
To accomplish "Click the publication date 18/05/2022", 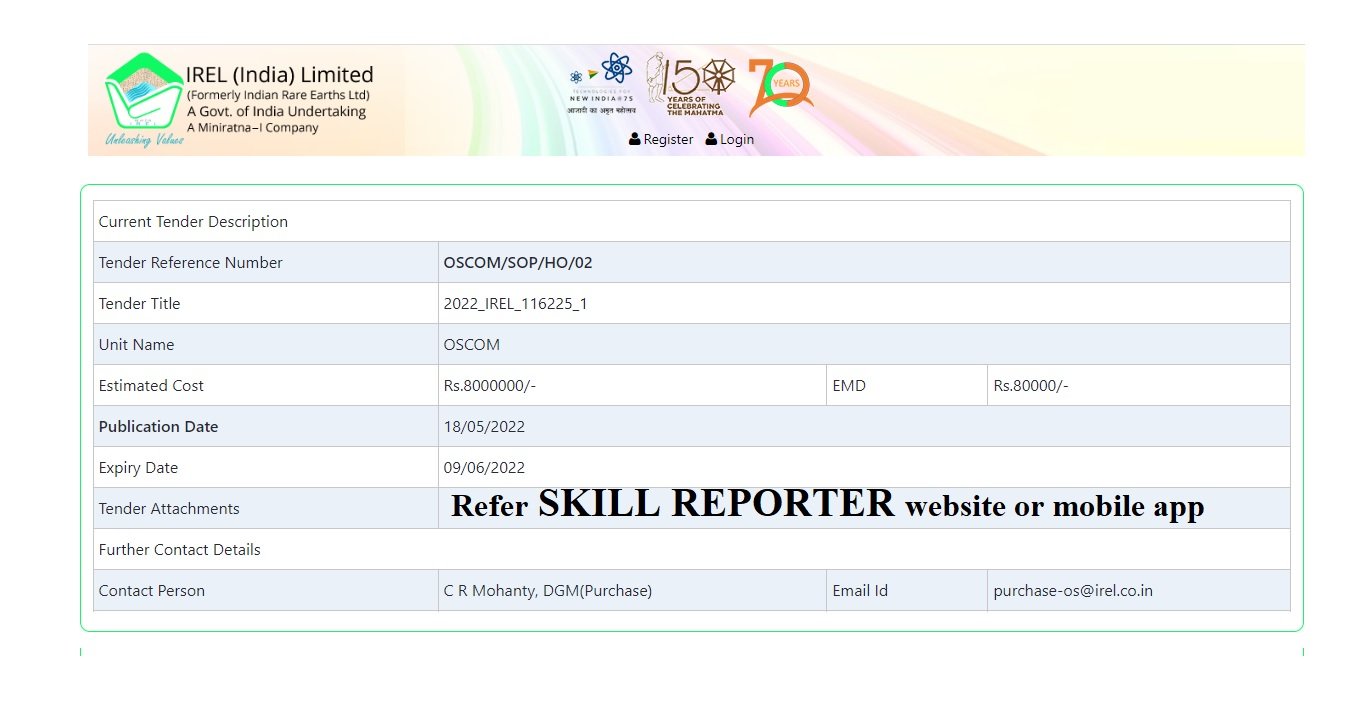I will tap(484, 427).
